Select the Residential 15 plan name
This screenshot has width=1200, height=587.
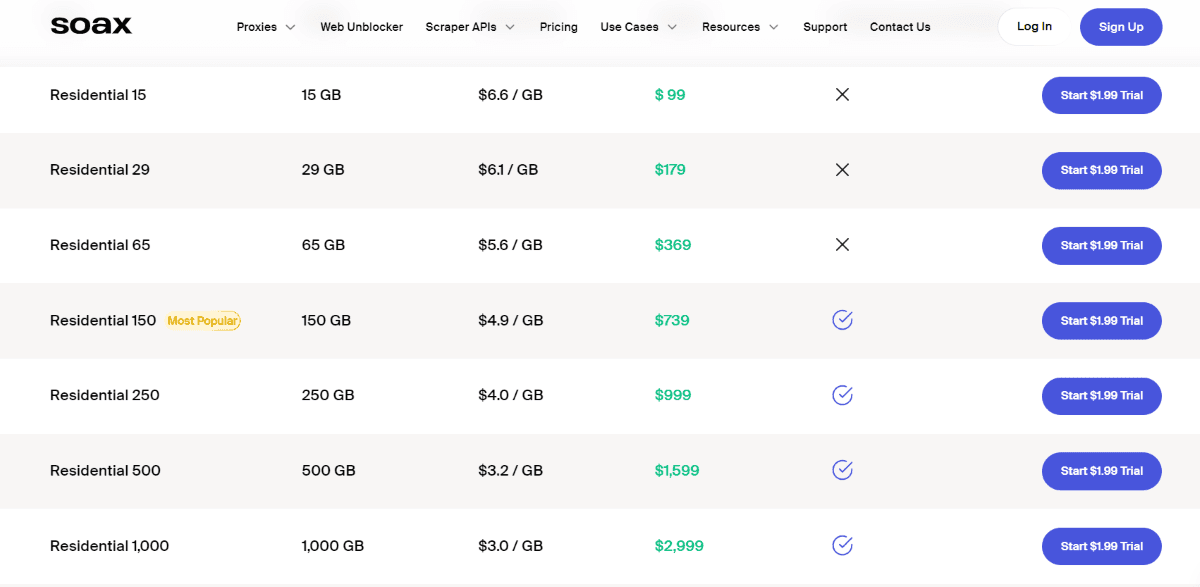pyautogui.click(x=98, y=95)
